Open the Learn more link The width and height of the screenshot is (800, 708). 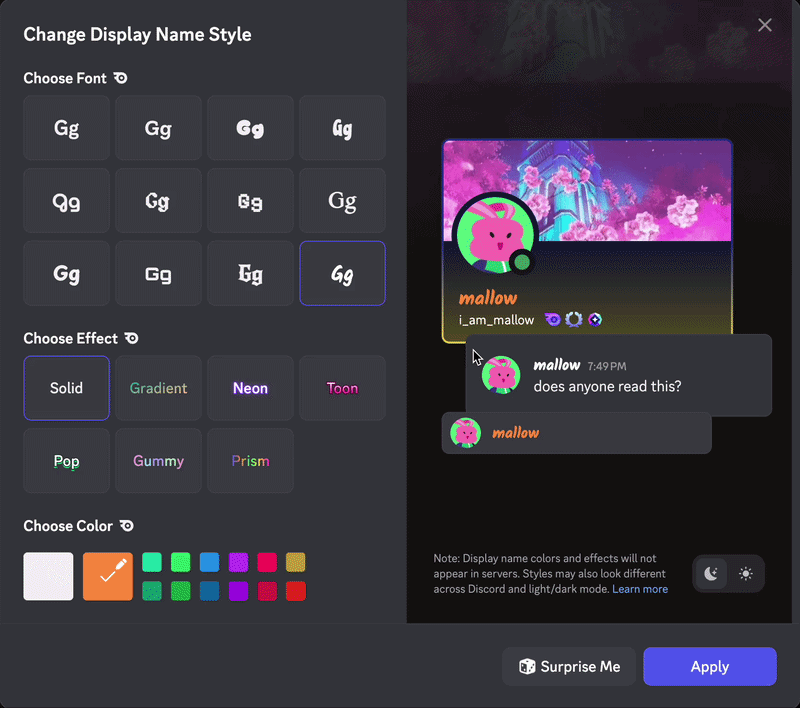(640, 589)
